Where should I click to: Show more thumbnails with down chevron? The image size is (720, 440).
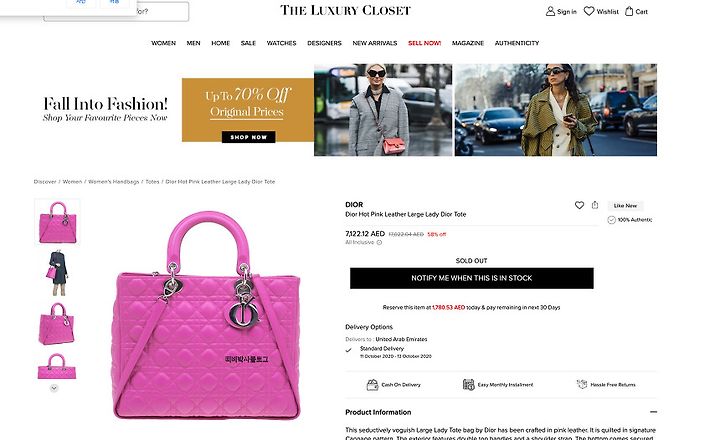(x=54, y=389)
